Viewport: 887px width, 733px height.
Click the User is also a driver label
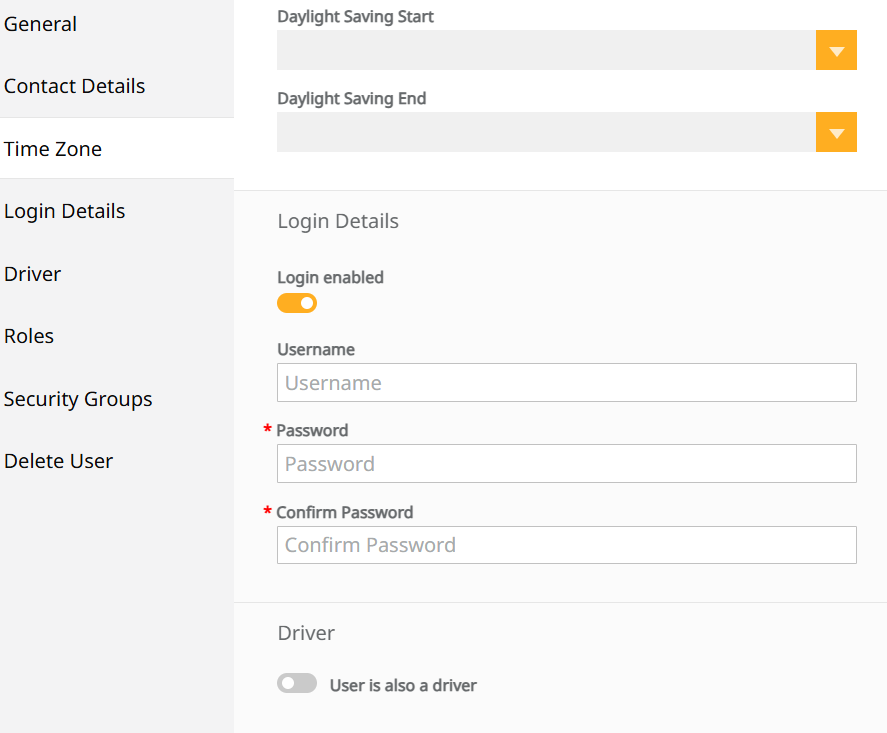tap(403, 685)
